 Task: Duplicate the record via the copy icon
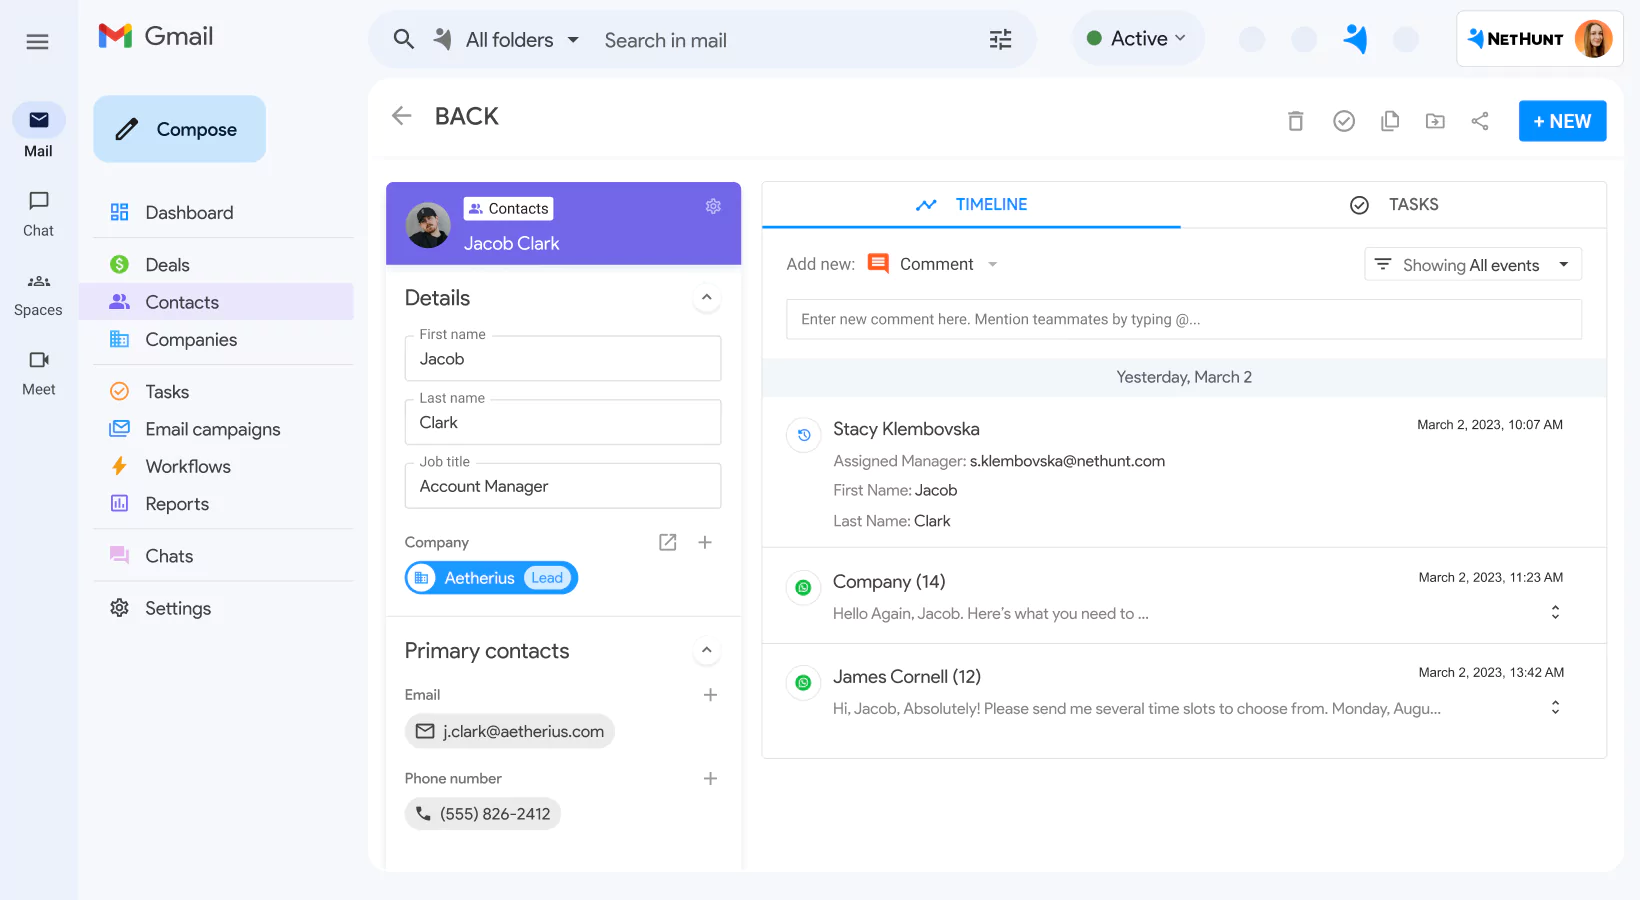(1389, 120)
